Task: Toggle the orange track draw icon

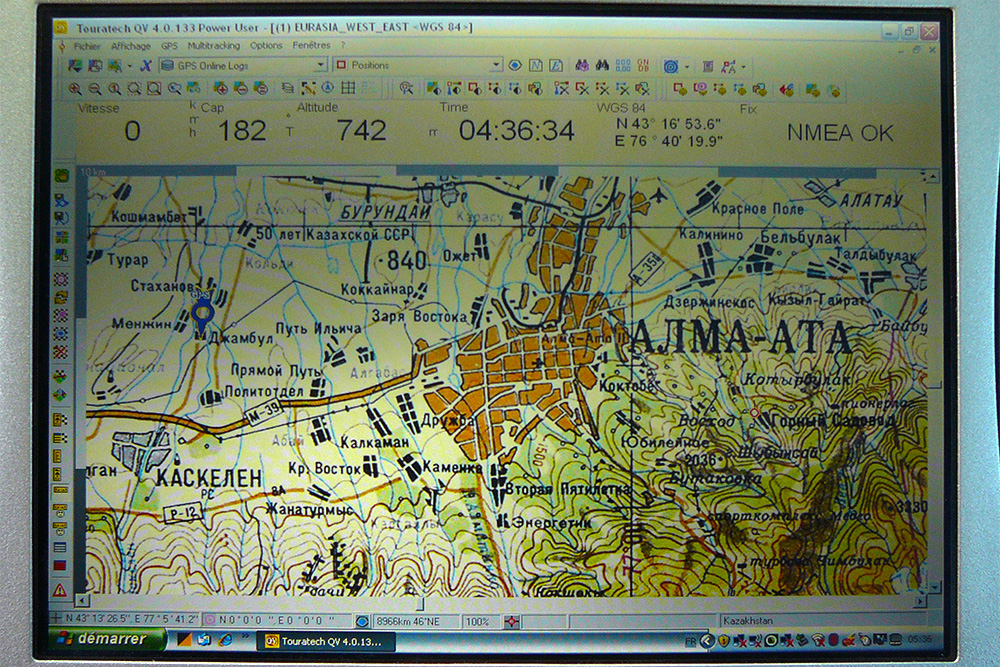Action: 308,89
